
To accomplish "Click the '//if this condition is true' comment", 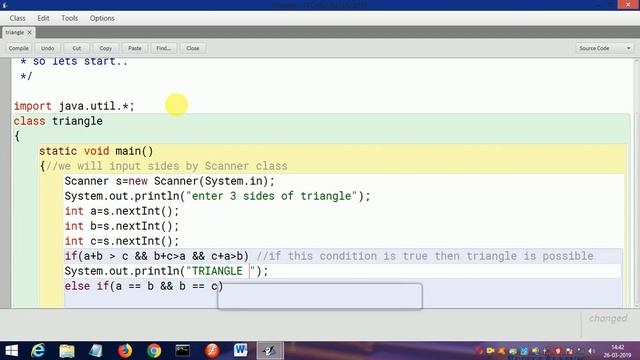I will [425, 256].
